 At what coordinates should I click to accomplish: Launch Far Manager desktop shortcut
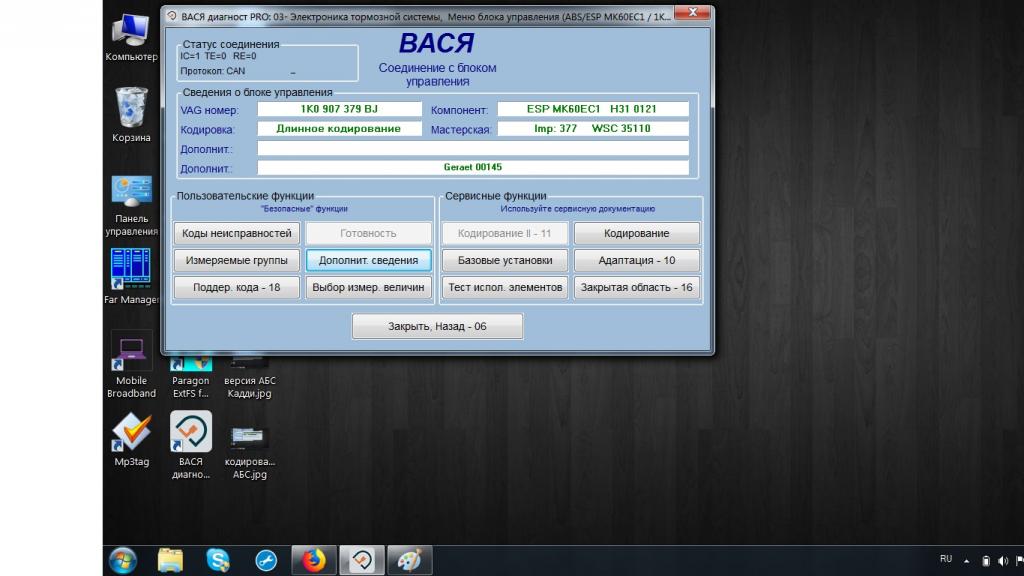(131, 276)
